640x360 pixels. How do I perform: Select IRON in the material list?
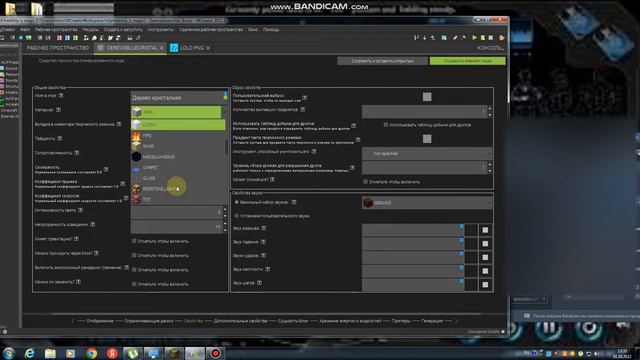(176, 112)
